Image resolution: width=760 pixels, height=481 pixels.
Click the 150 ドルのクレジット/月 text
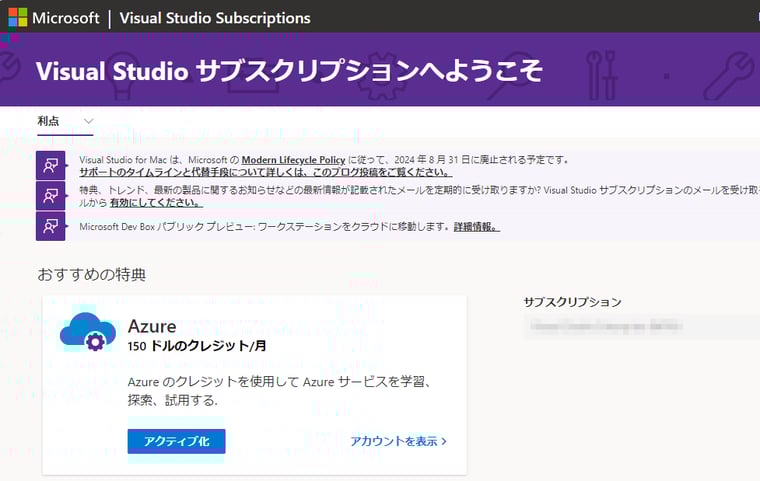[x=197, y=346]
